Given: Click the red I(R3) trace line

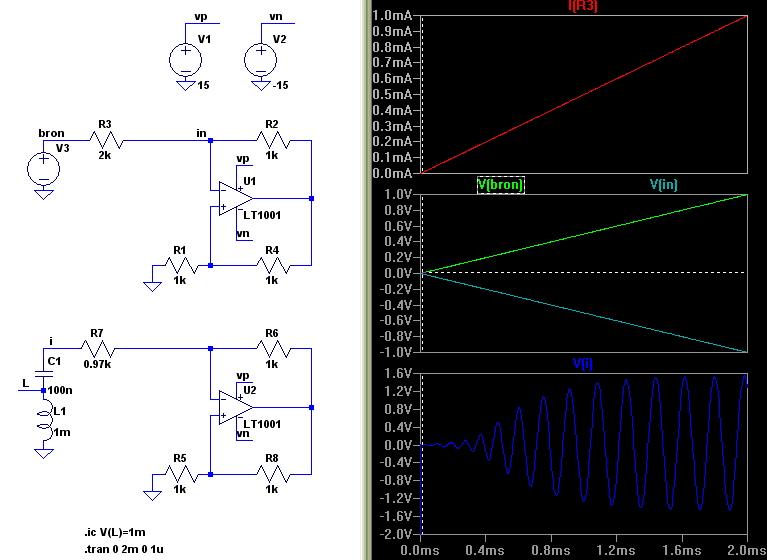Looking at the screenshot, I should (x=584, y=94).
